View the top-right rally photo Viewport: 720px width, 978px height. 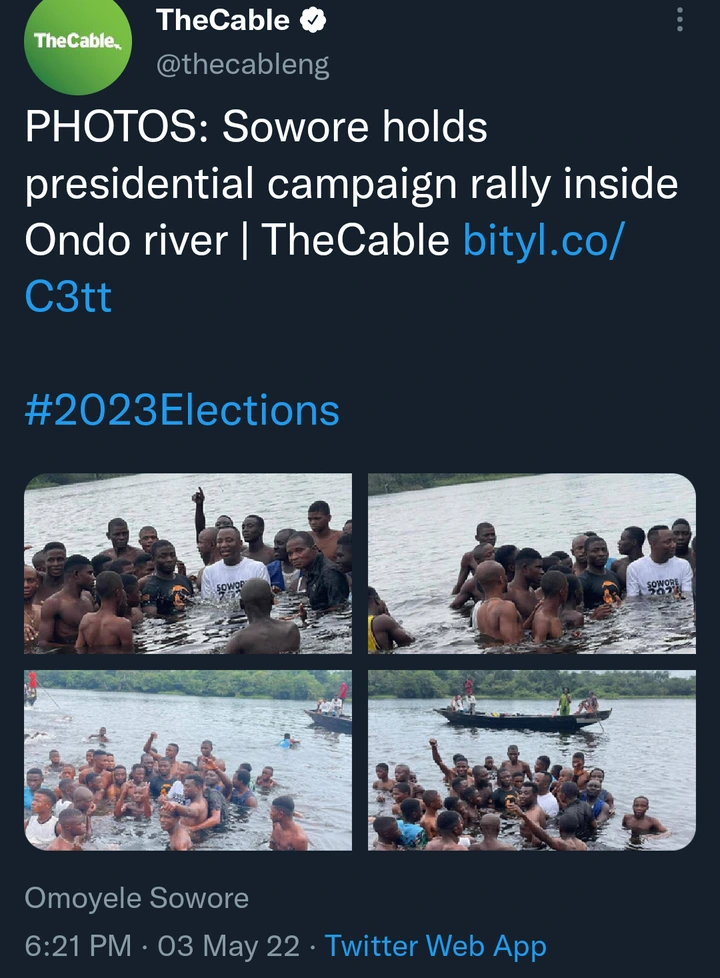[531, 563]
